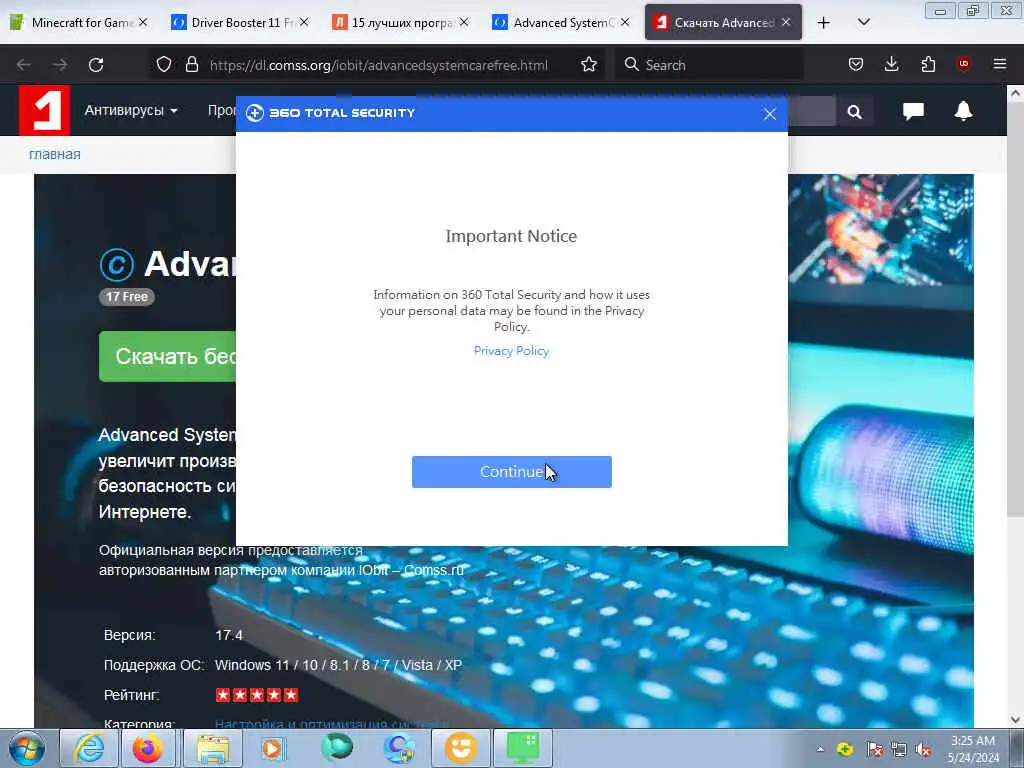The width and height of the screenshot is (1024, 768).
Task: Reload the current page
Action: point(96,65)
